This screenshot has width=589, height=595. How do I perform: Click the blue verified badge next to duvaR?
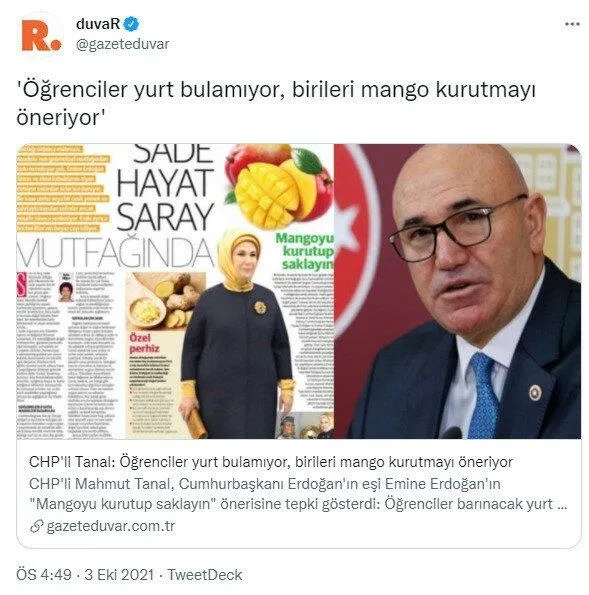[x=132, y=24]
